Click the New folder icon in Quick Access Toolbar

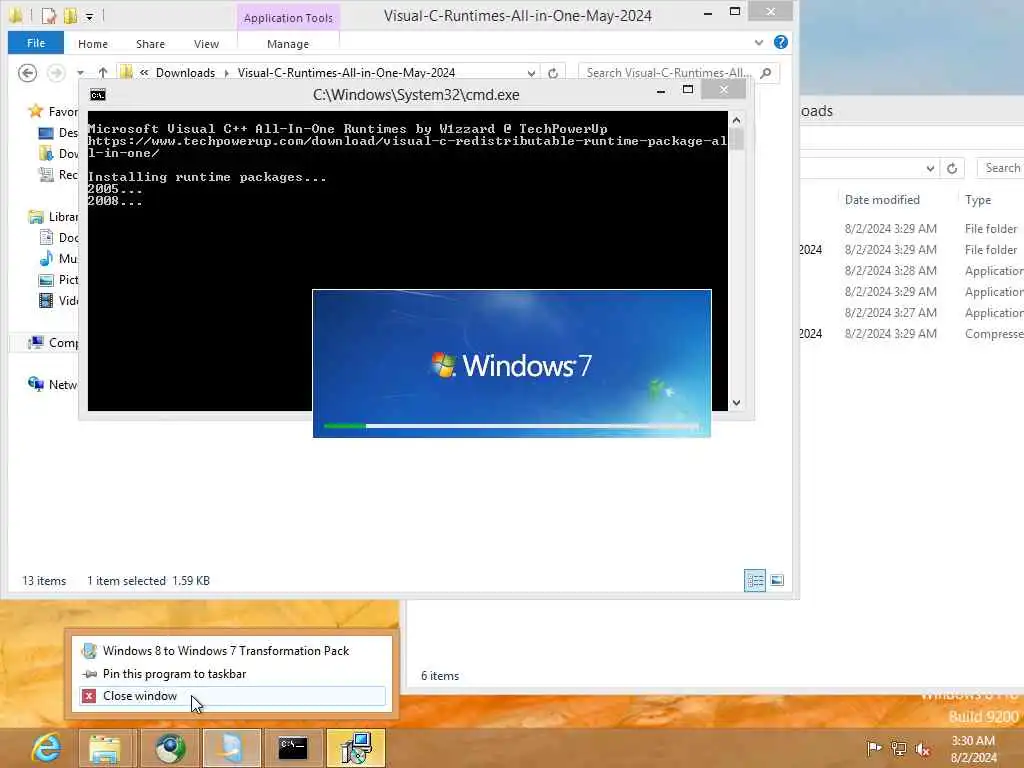(70, 16)
